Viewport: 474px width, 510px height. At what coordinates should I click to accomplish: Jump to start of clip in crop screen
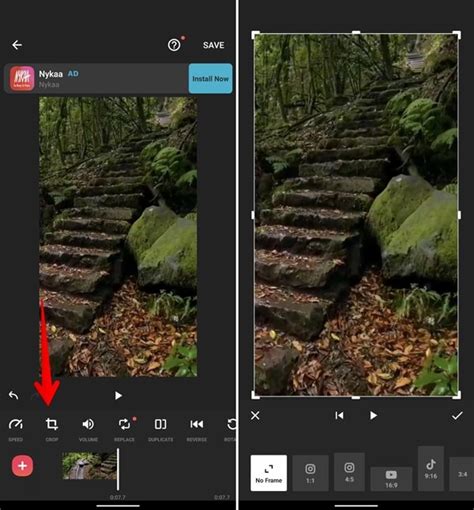[339, 415]
